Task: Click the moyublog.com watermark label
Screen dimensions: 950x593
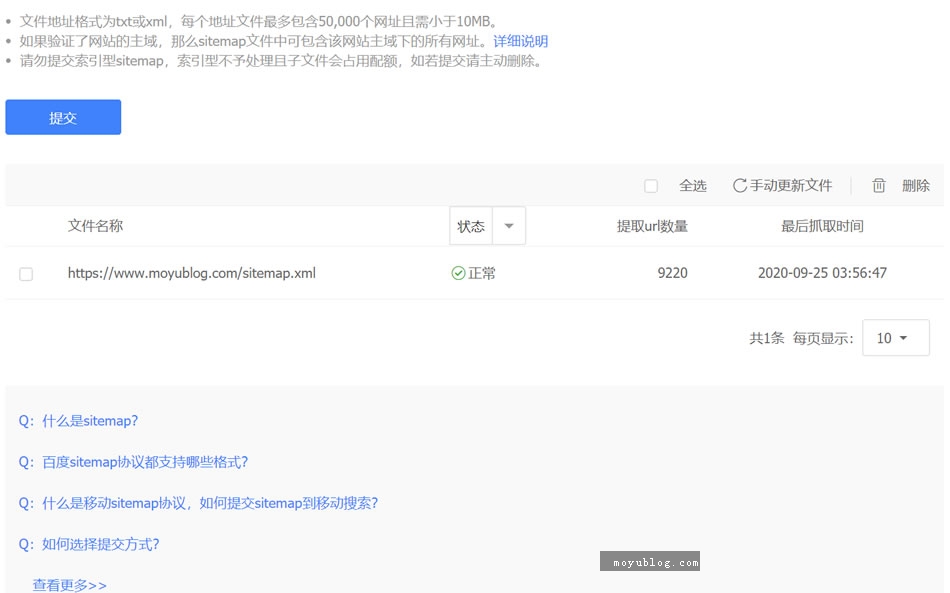Action: pyautogui.click(x=650, y=562)
